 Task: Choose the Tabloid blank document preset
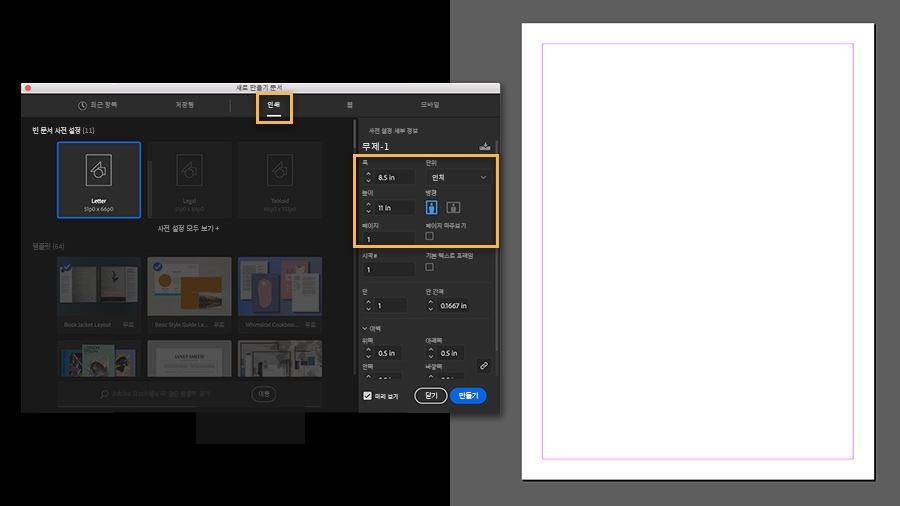280,180
